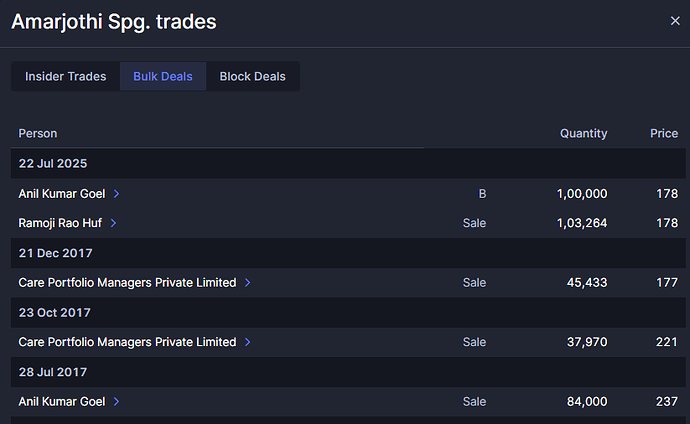Click the Person column header
690x424 pixels.
[38, 133]
